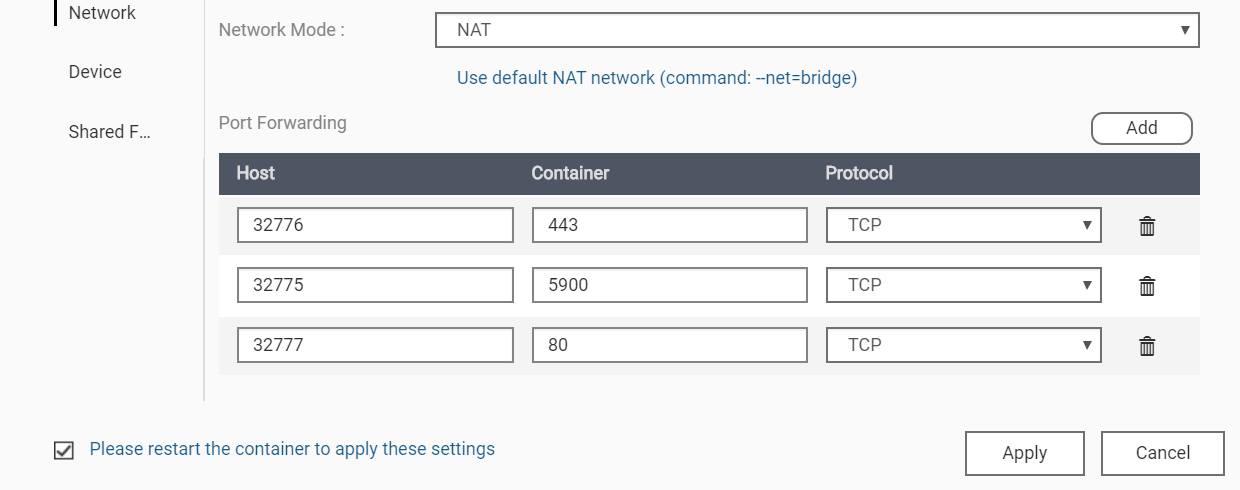This screenshot has height=490, width=1240.
Task: Open the Device settings tab
Action: (x=95, y=72)
